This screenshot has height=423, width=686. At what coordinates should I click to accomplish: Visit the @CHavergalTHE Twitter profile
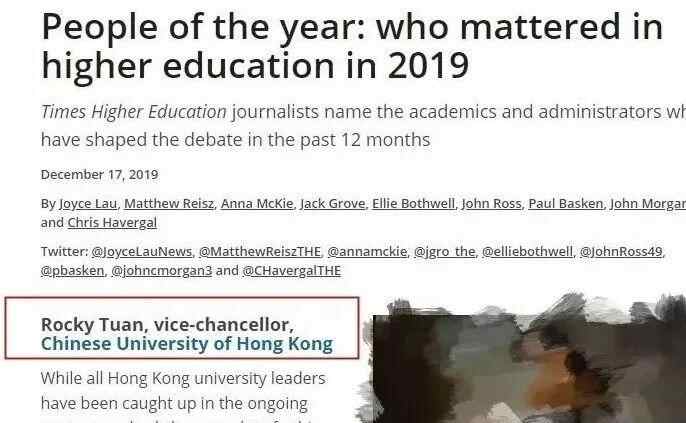(x=291, y=270)
